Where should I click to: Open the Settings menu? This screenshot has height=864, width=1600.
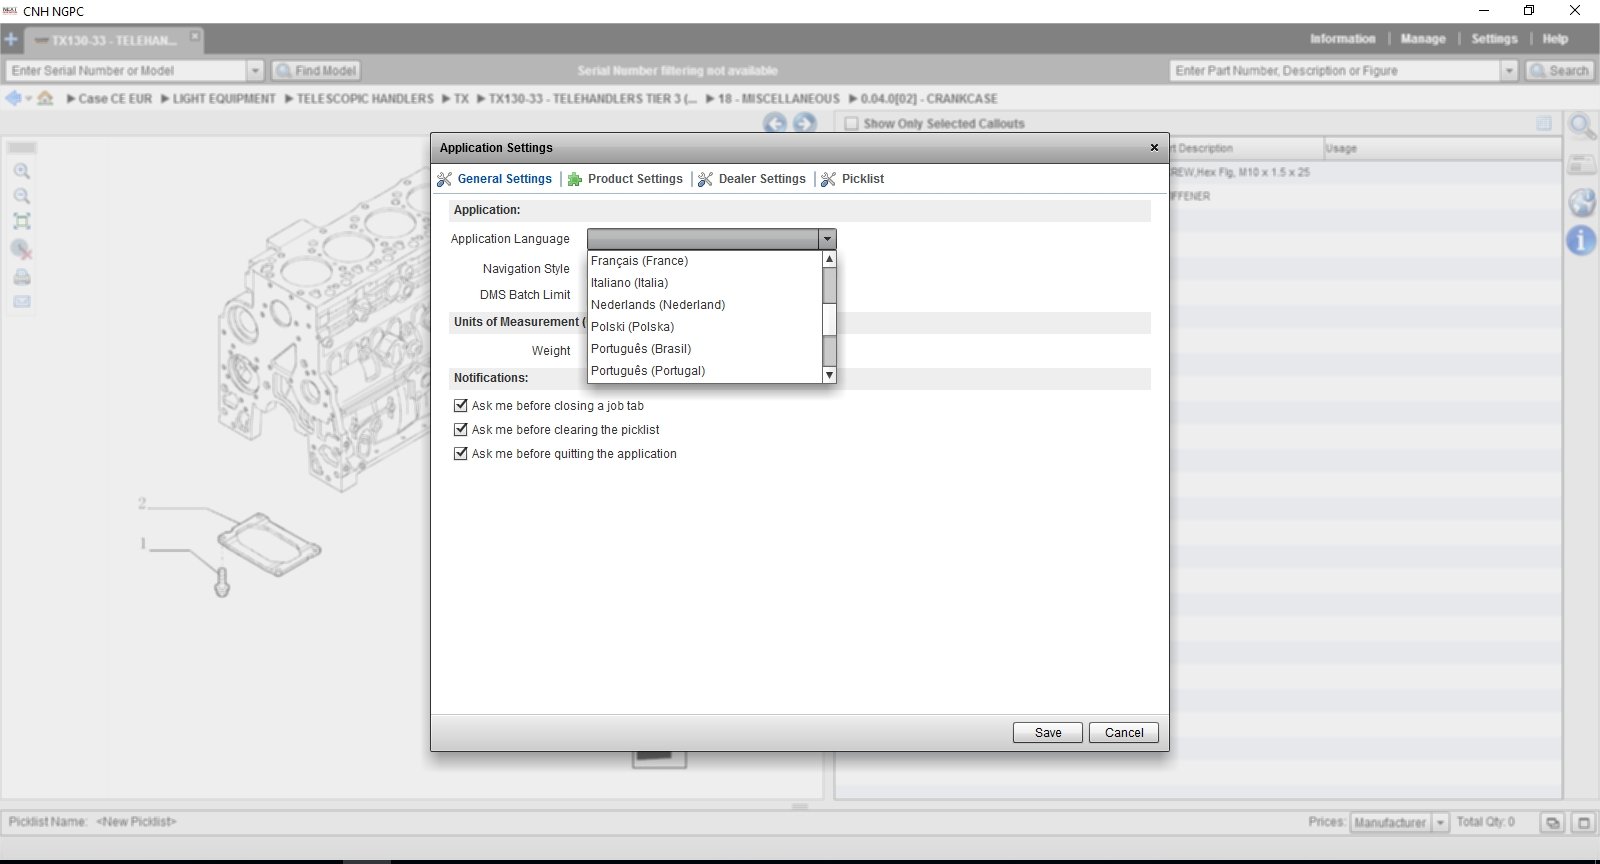1494,39
